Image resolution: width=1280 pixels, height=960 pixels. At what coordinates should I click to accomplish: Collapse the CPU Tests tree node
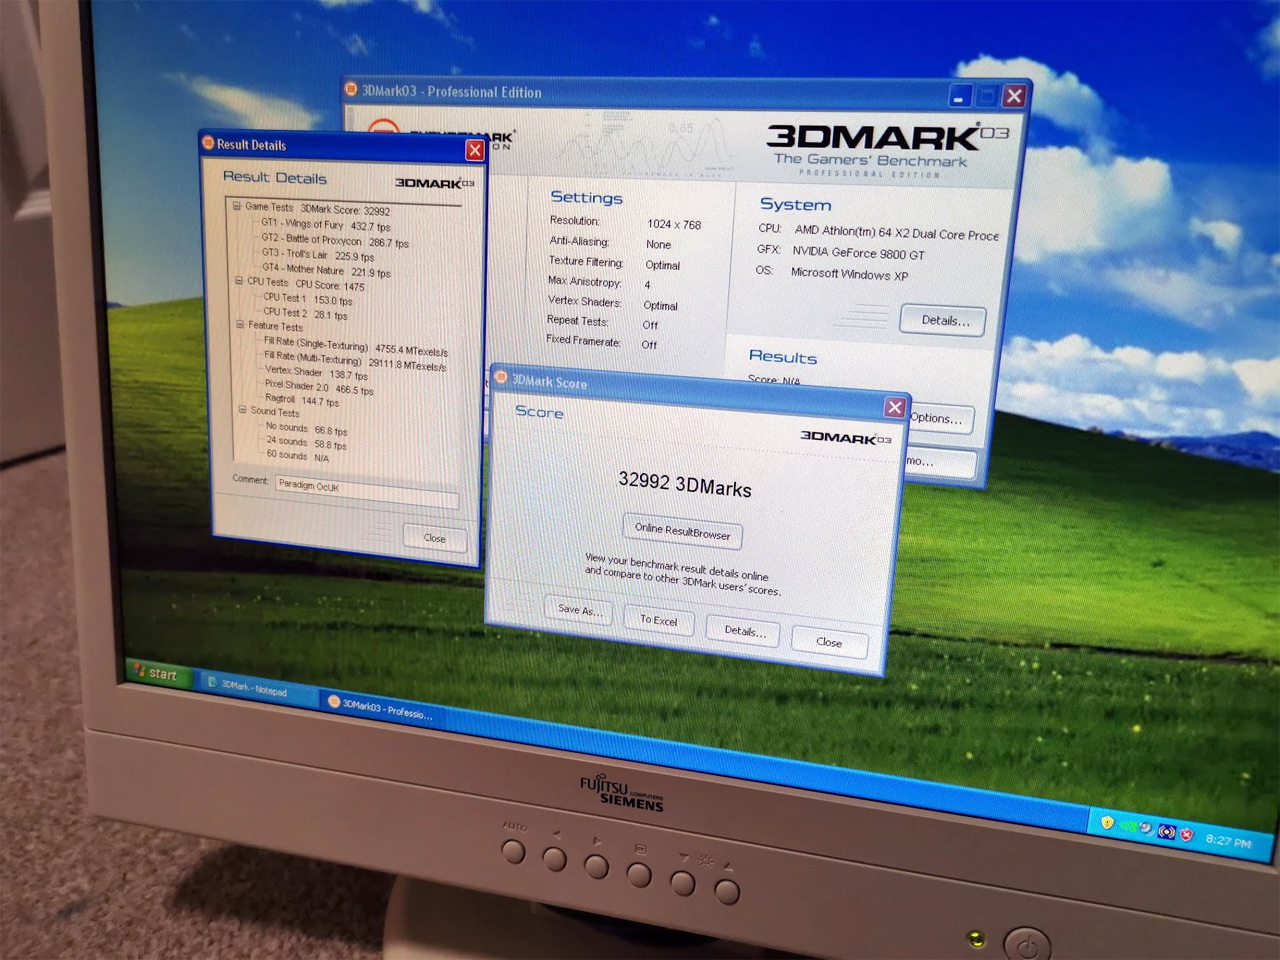click(239, 281)
